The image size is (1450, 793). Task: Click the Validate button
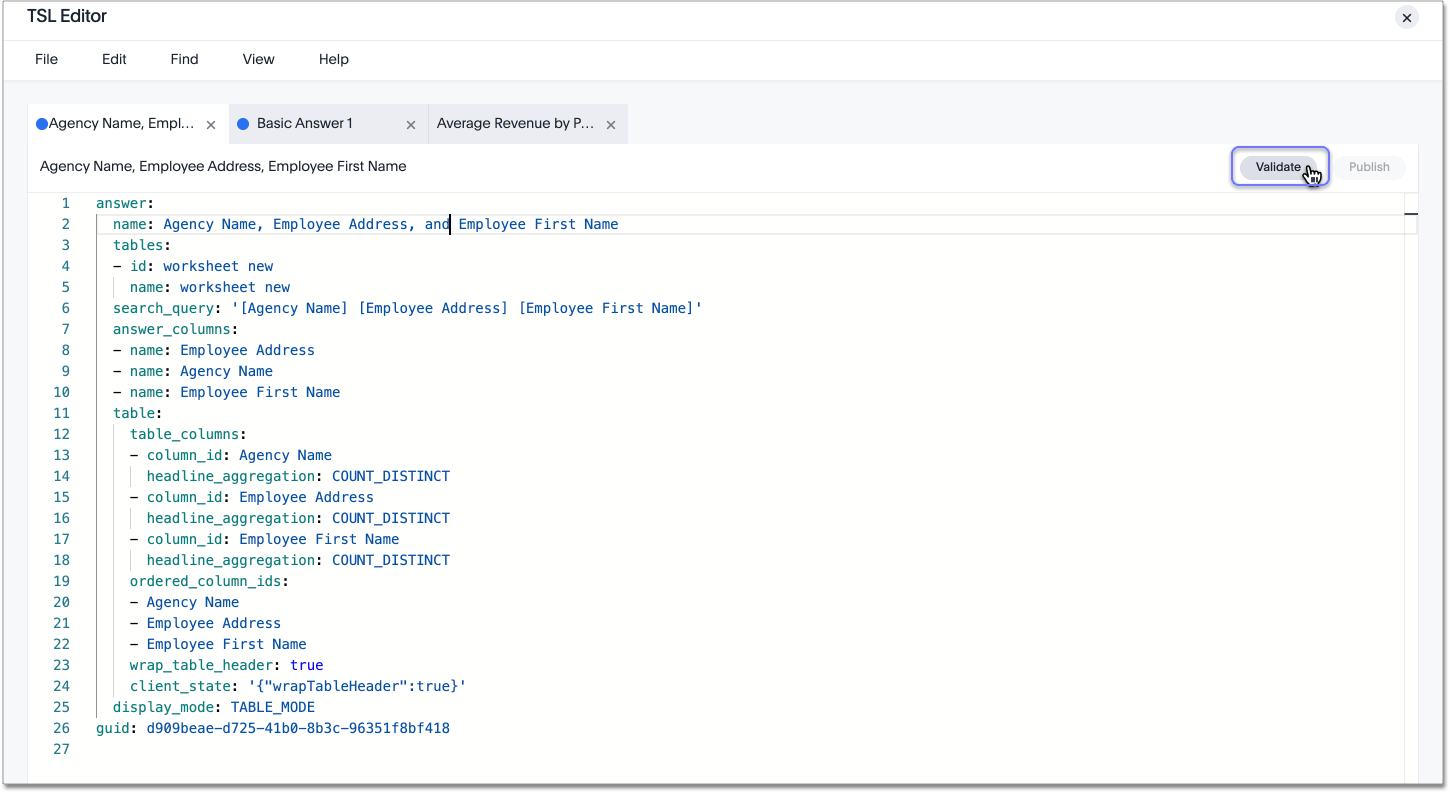point(1278,167)
